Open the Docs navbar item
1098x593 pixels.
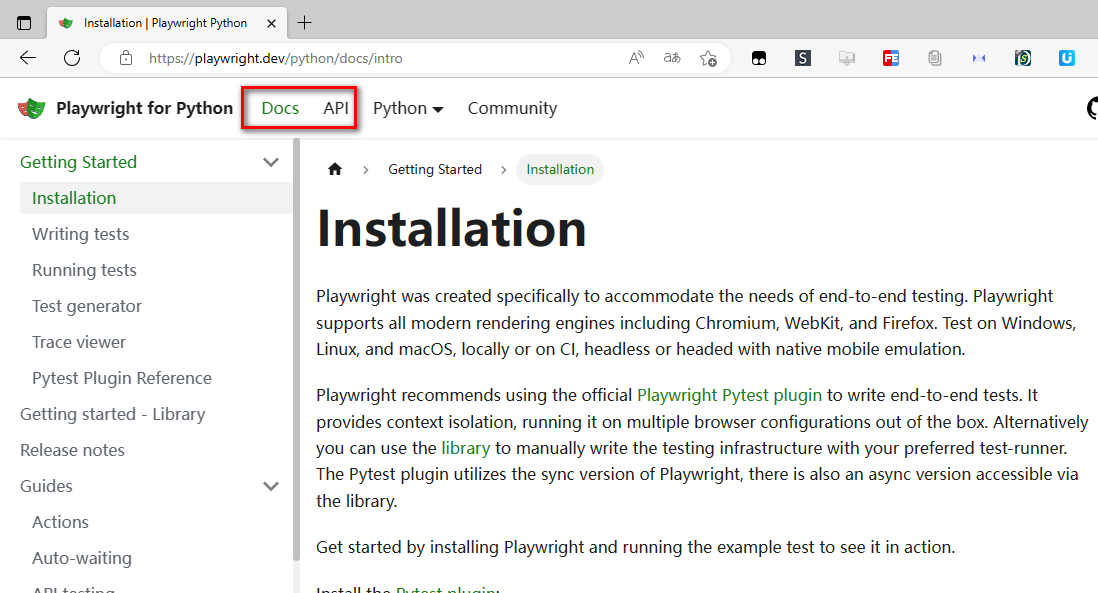(x=280, y=109)
